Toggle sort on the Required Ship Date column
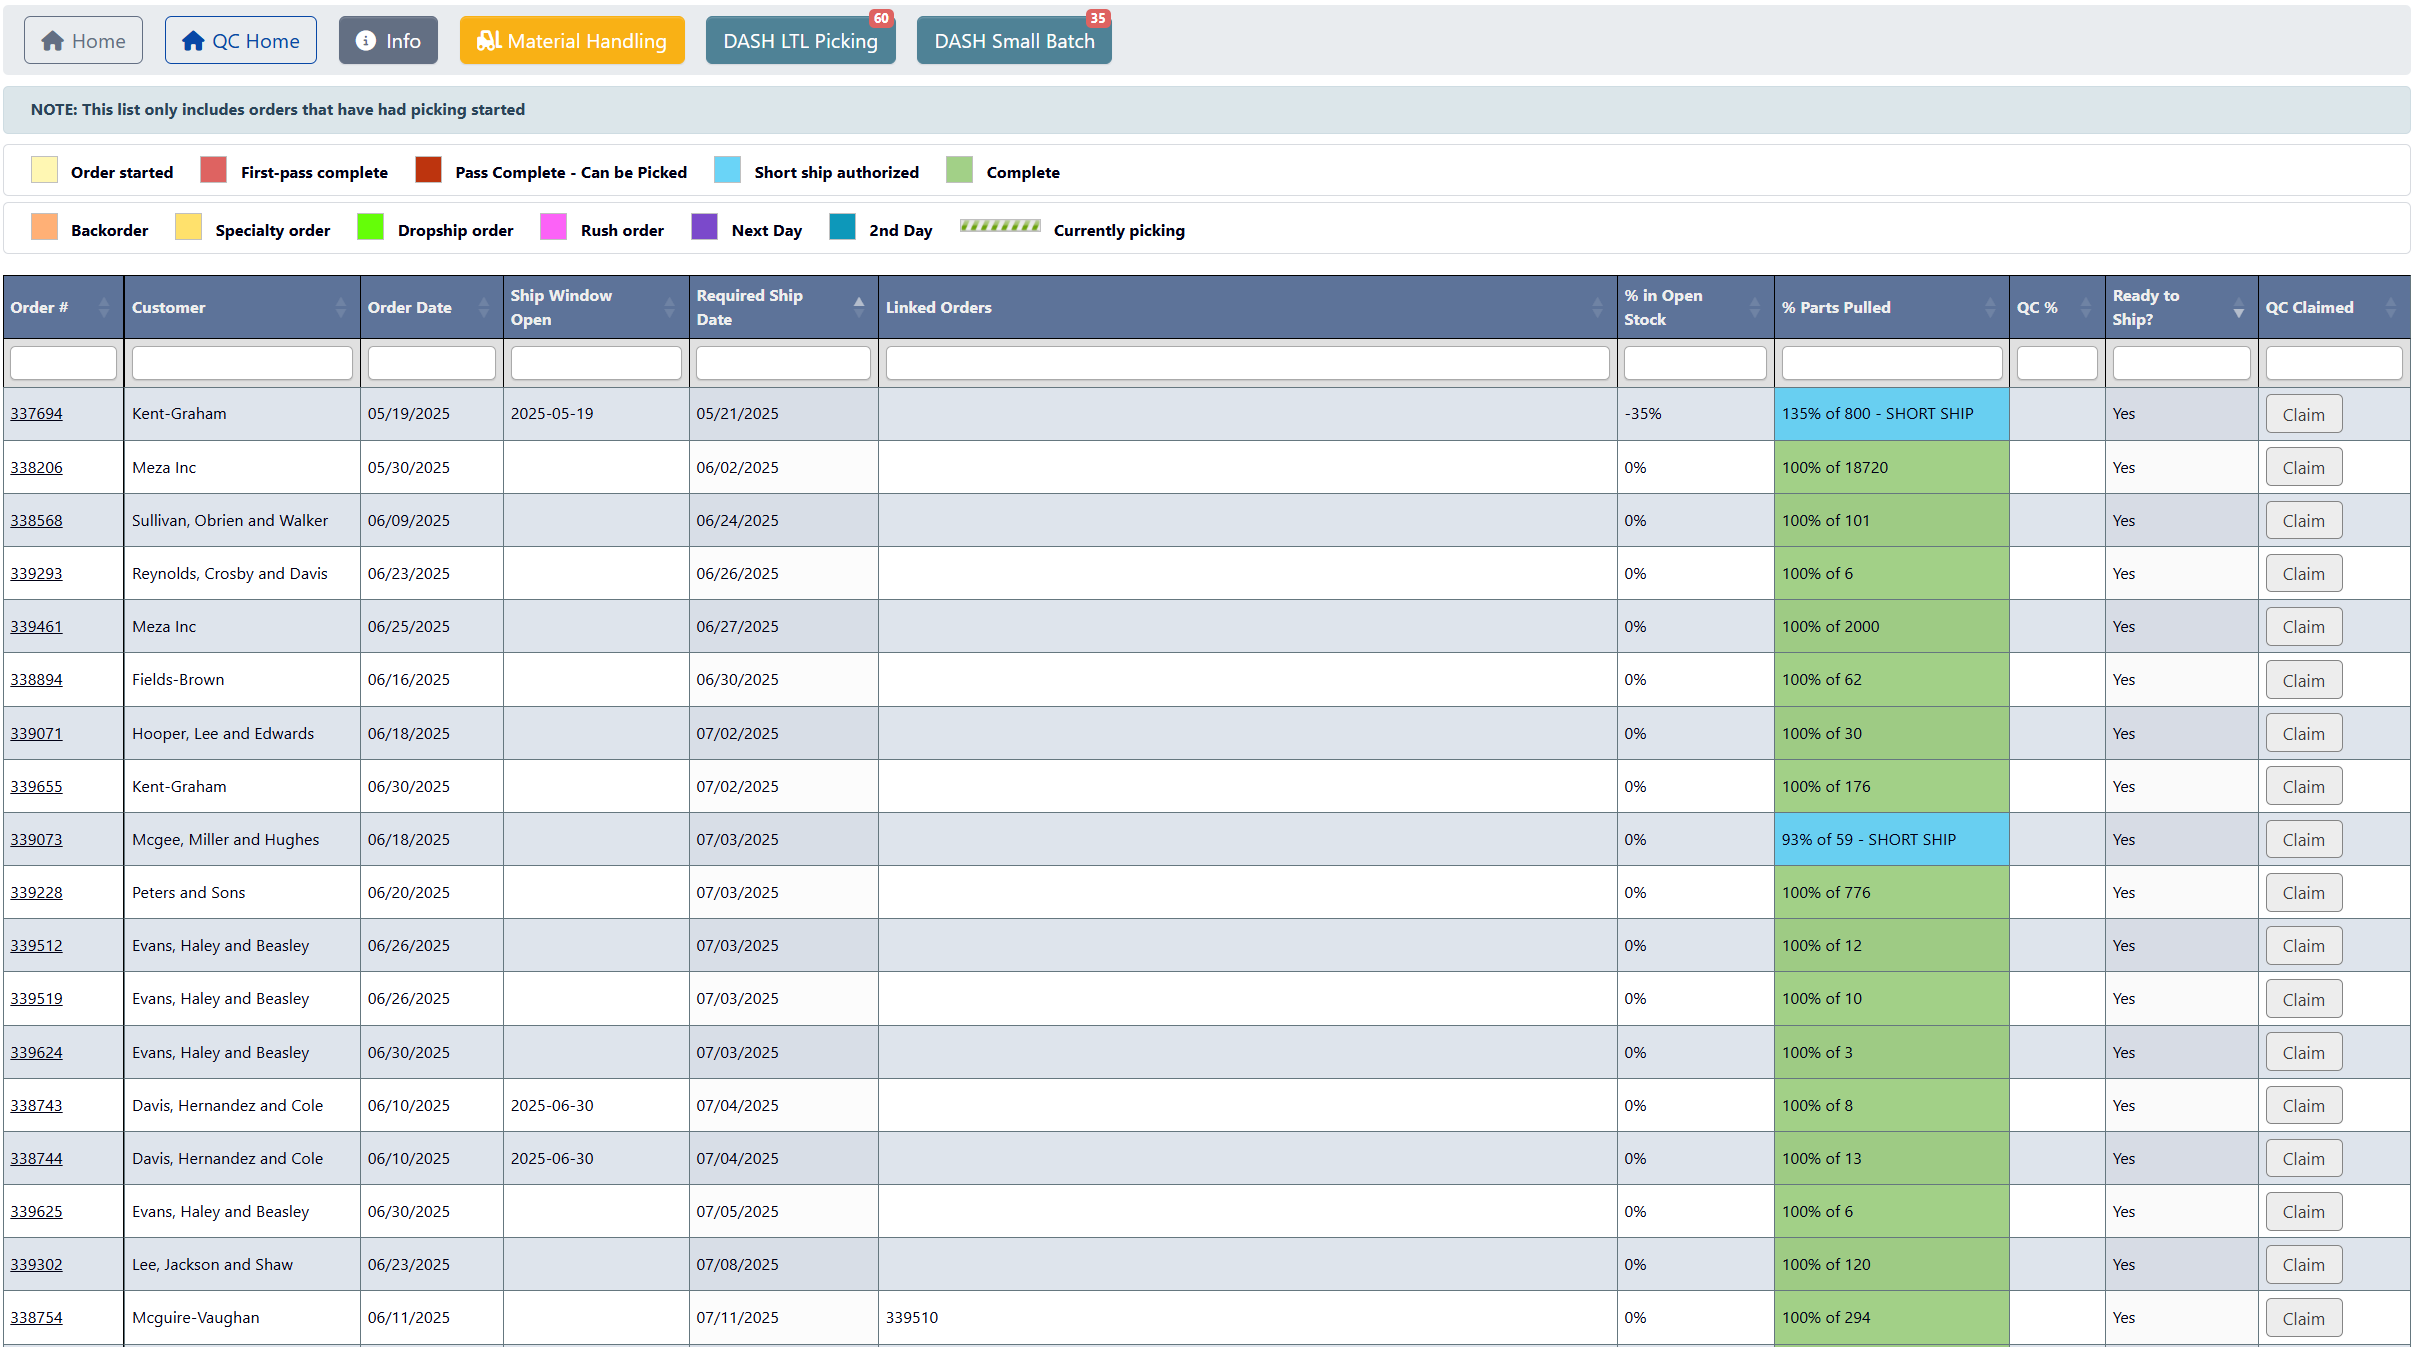 click(859, 308)
